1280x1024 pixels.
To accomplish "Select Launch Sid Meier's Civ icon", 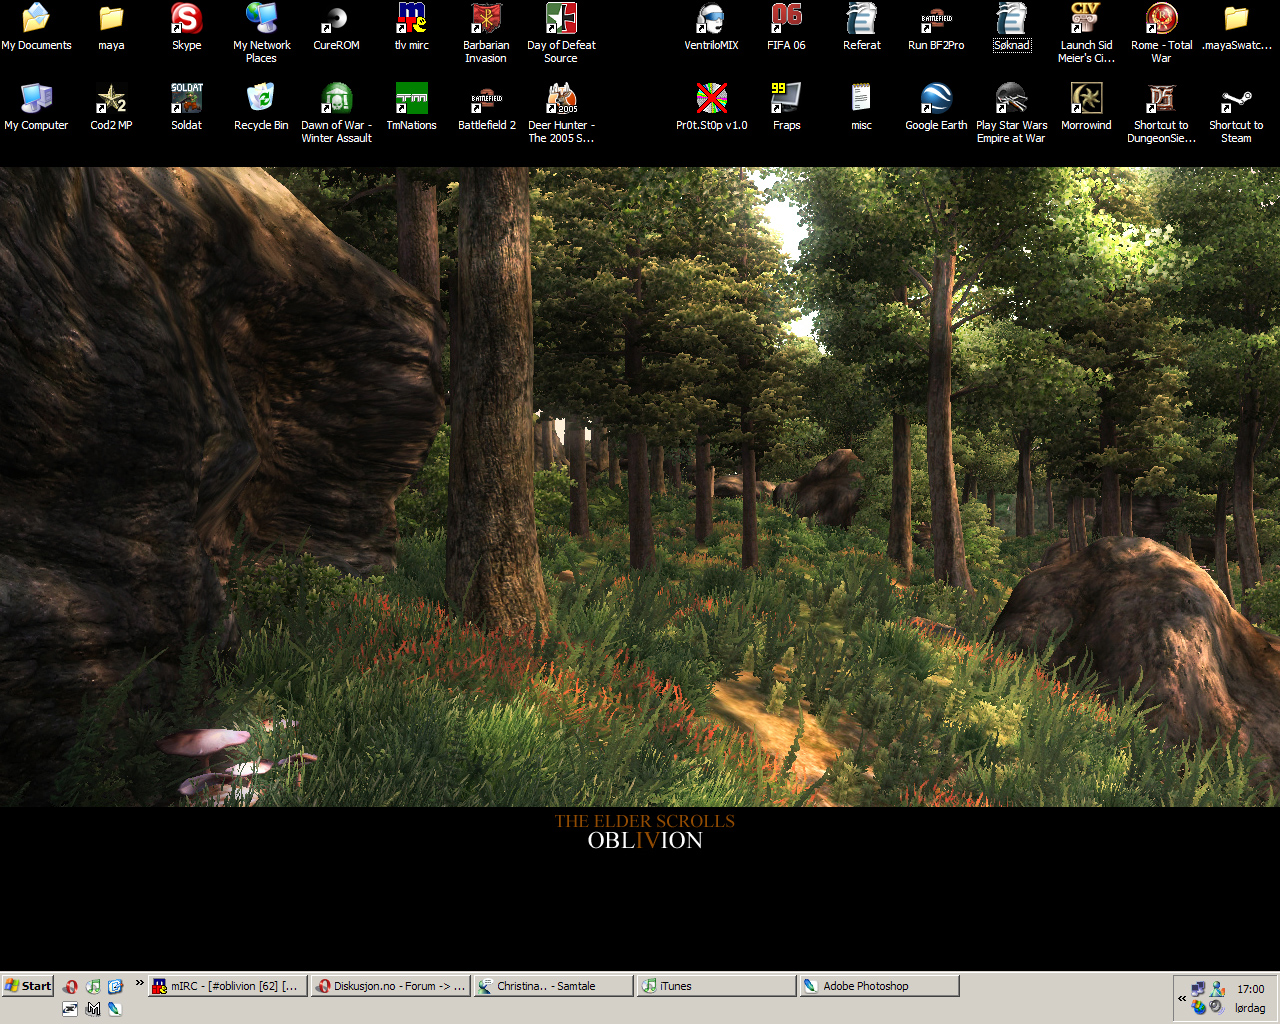I will (1086, 33).
